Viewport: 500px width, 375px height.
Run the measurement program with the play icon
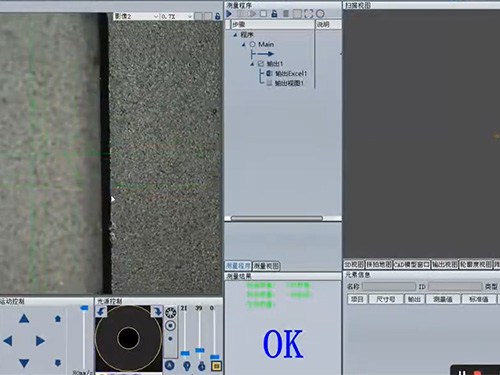click(229, 14)
